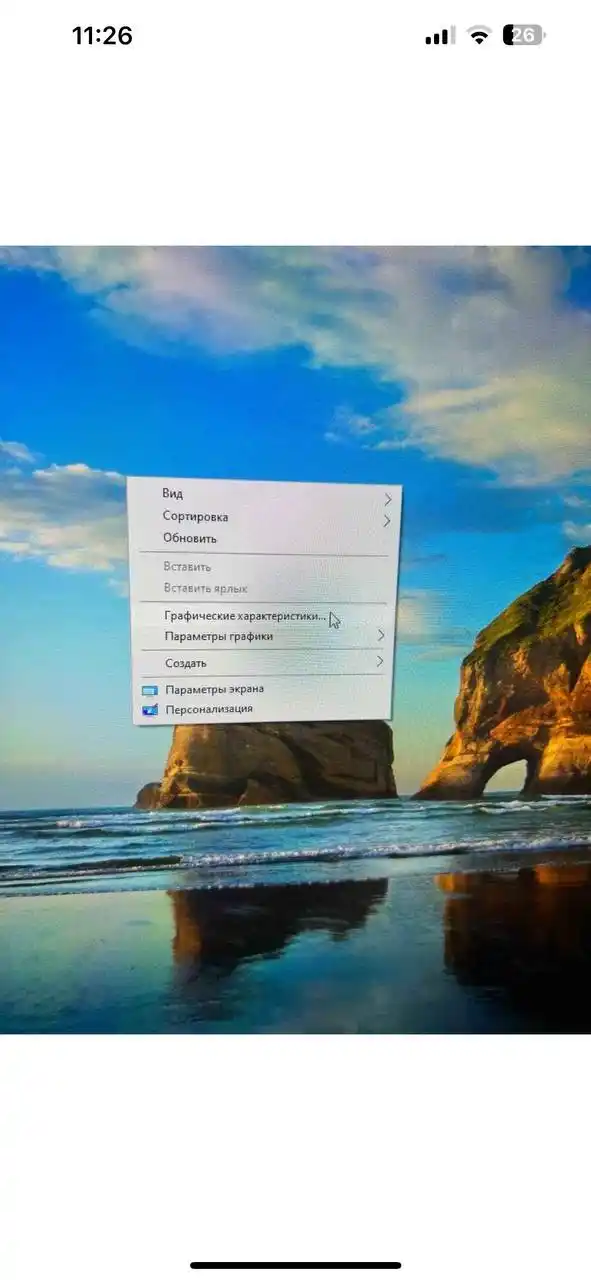Open Графические характеристики... item
The image size is (591, 1280).
pos(245,616)
